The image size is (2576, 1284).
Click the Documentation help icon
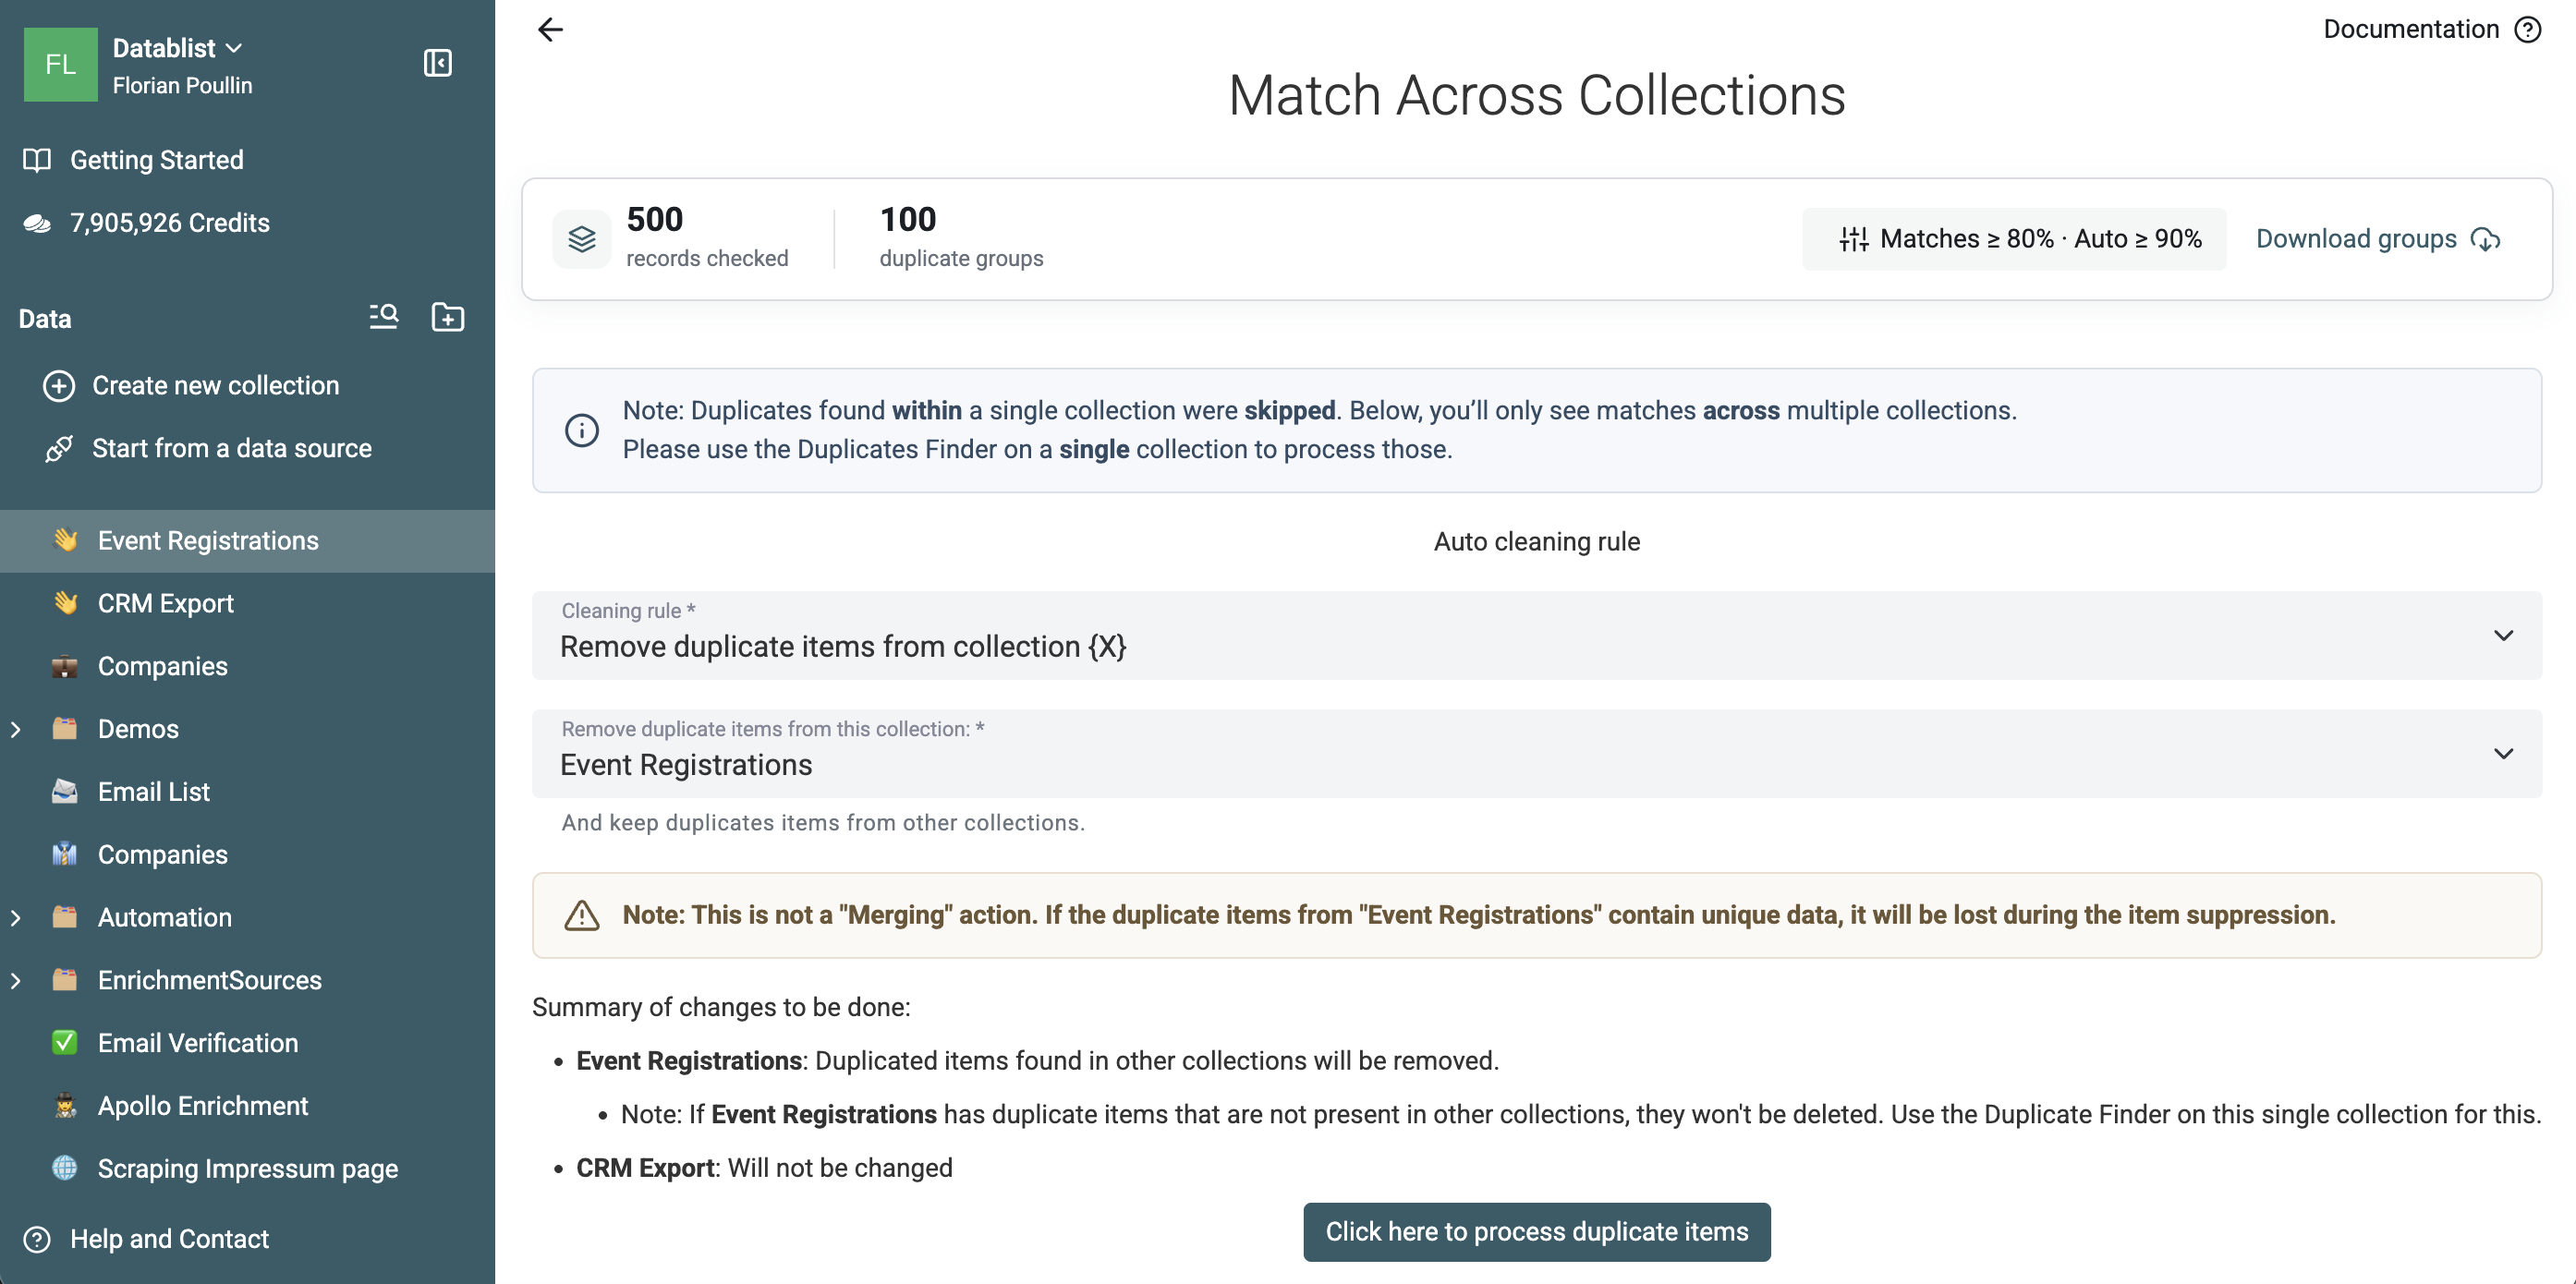click(2528, 30)
